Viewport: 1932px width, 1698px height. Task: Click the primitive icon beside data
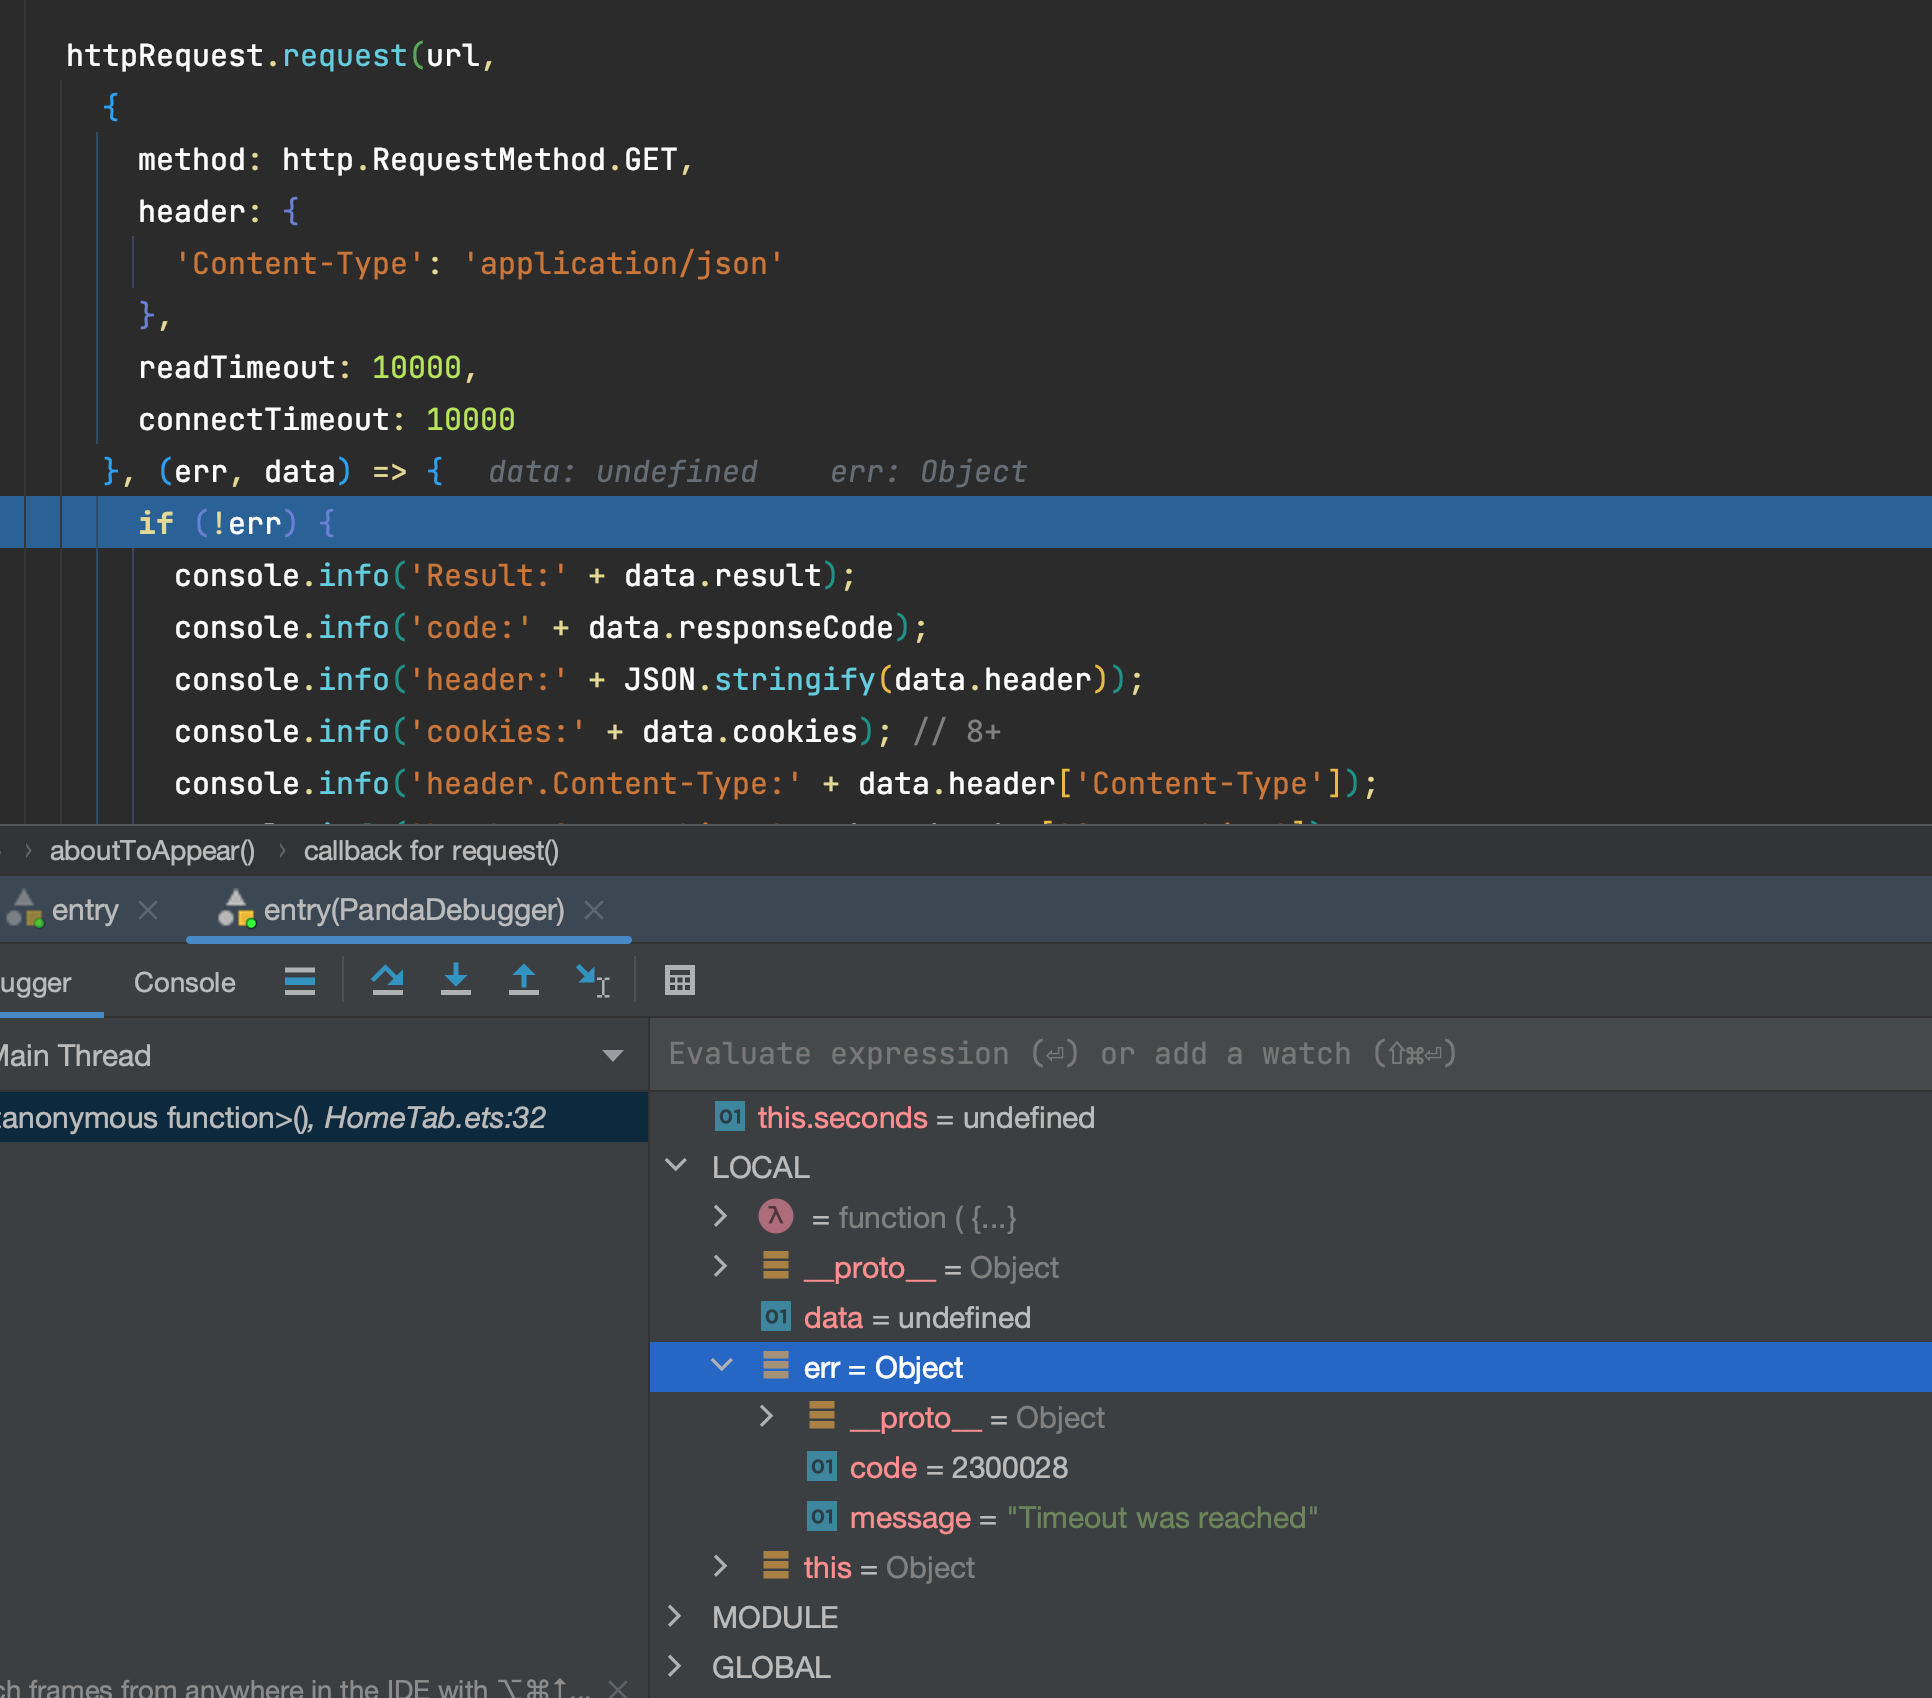pyautogui.click(x=776, y=1317)
